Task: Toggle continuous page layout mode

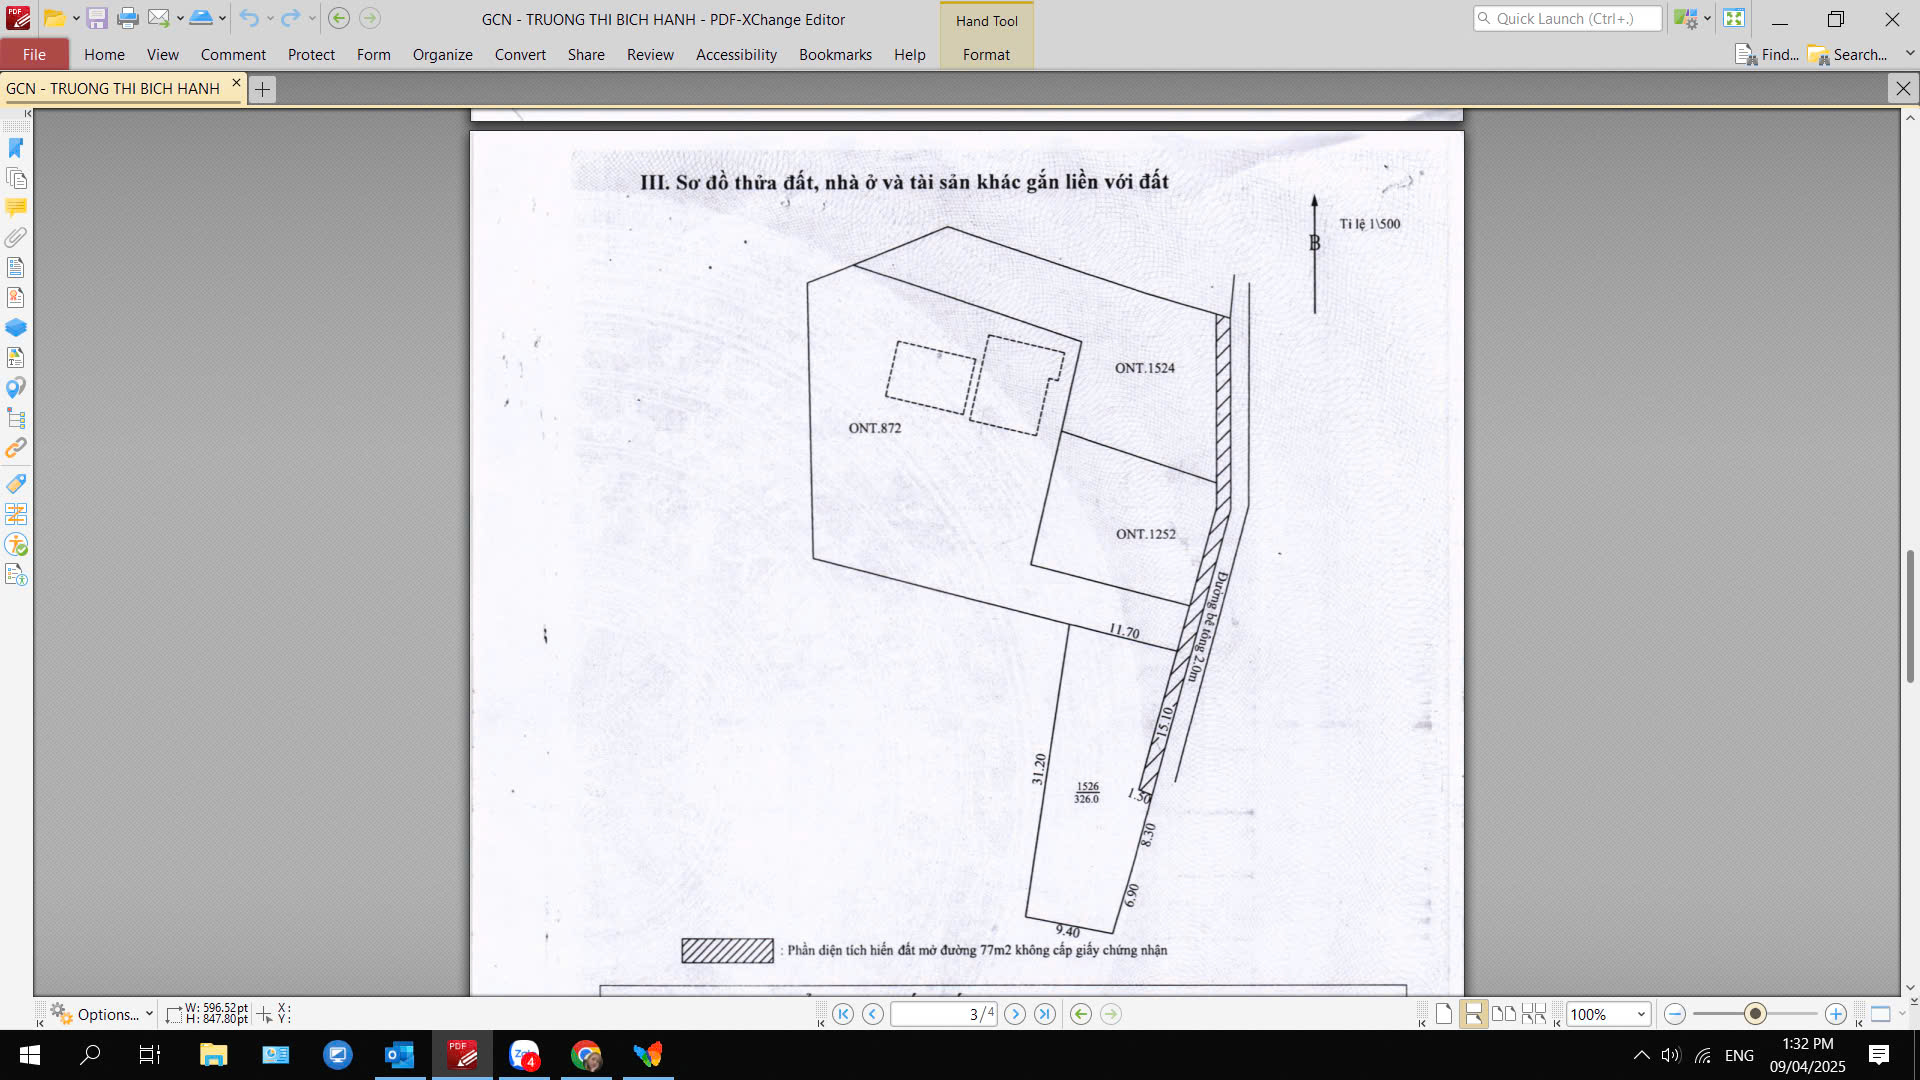Action: click(1473, 1014)
